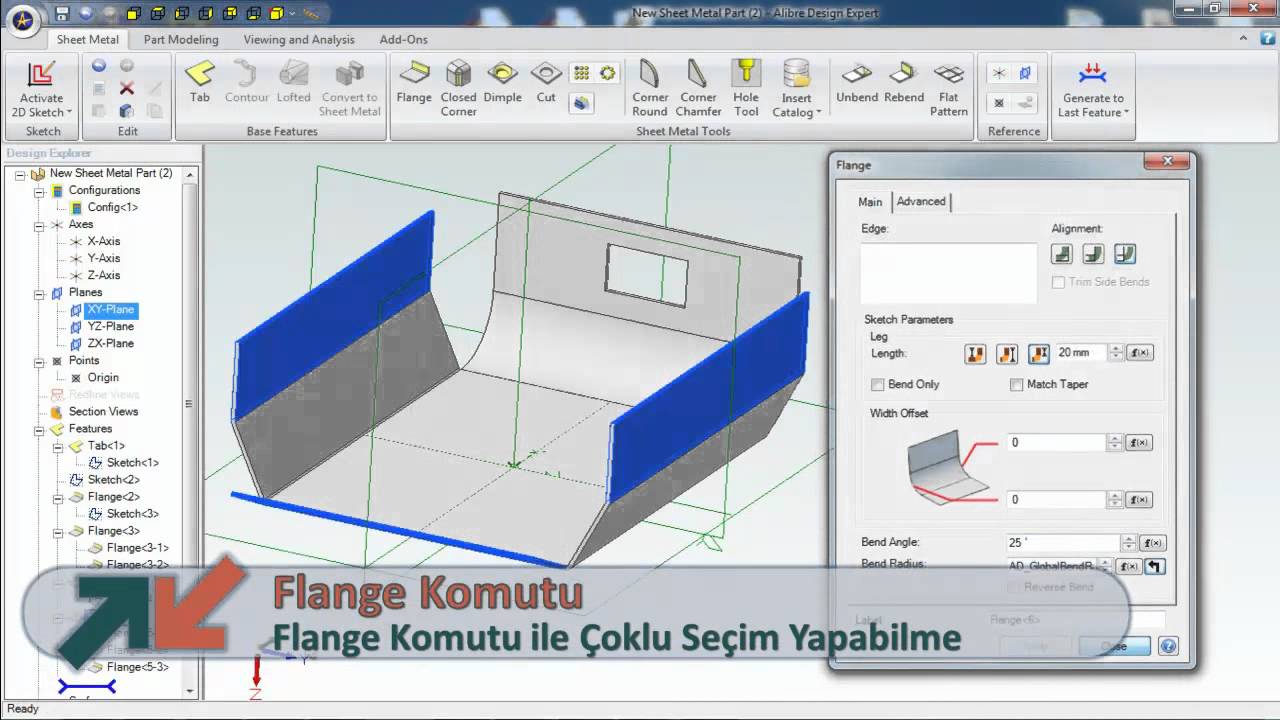Select Origin in the Design Explorer
1280x720 pixels.
point(103,377)
